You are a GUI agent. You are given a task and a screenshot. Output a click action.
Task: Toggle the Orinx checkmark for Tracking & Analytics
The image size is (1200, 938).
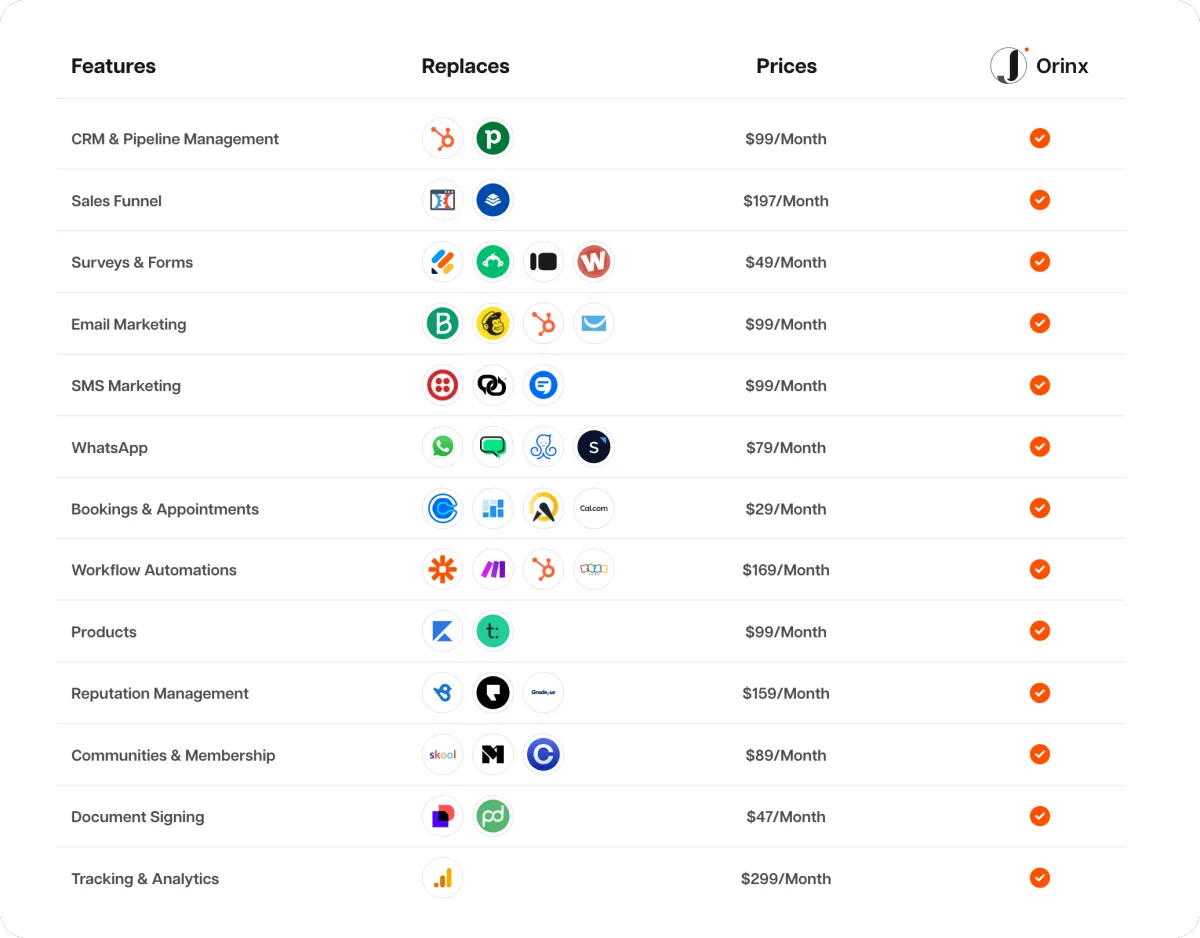coord(1040,878)
